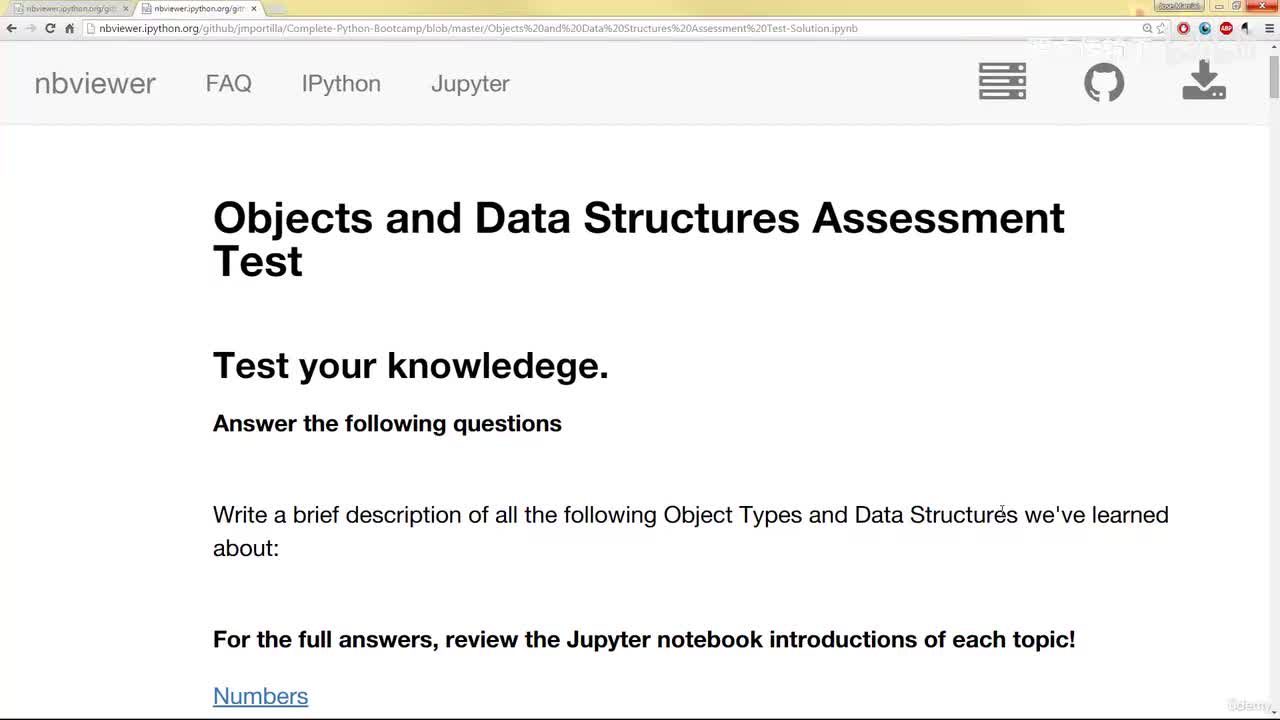Reload the current page
Viewport: 1280px width, 720px height.
click(50, 28)
